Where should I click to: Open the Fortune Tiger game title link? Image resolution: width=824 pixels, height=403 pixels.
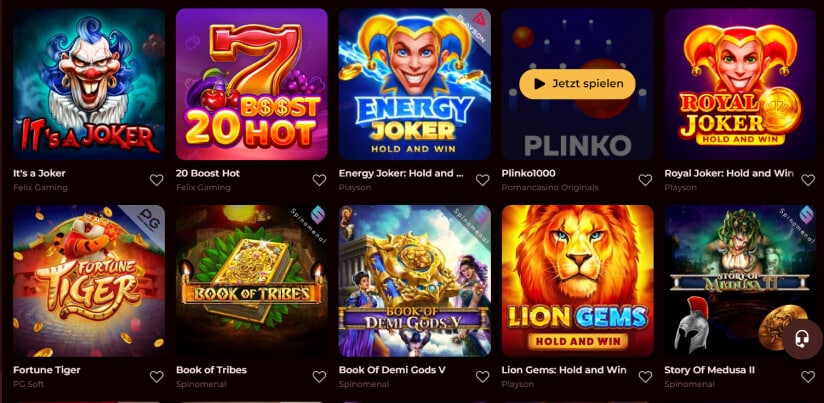pos(47,370)
